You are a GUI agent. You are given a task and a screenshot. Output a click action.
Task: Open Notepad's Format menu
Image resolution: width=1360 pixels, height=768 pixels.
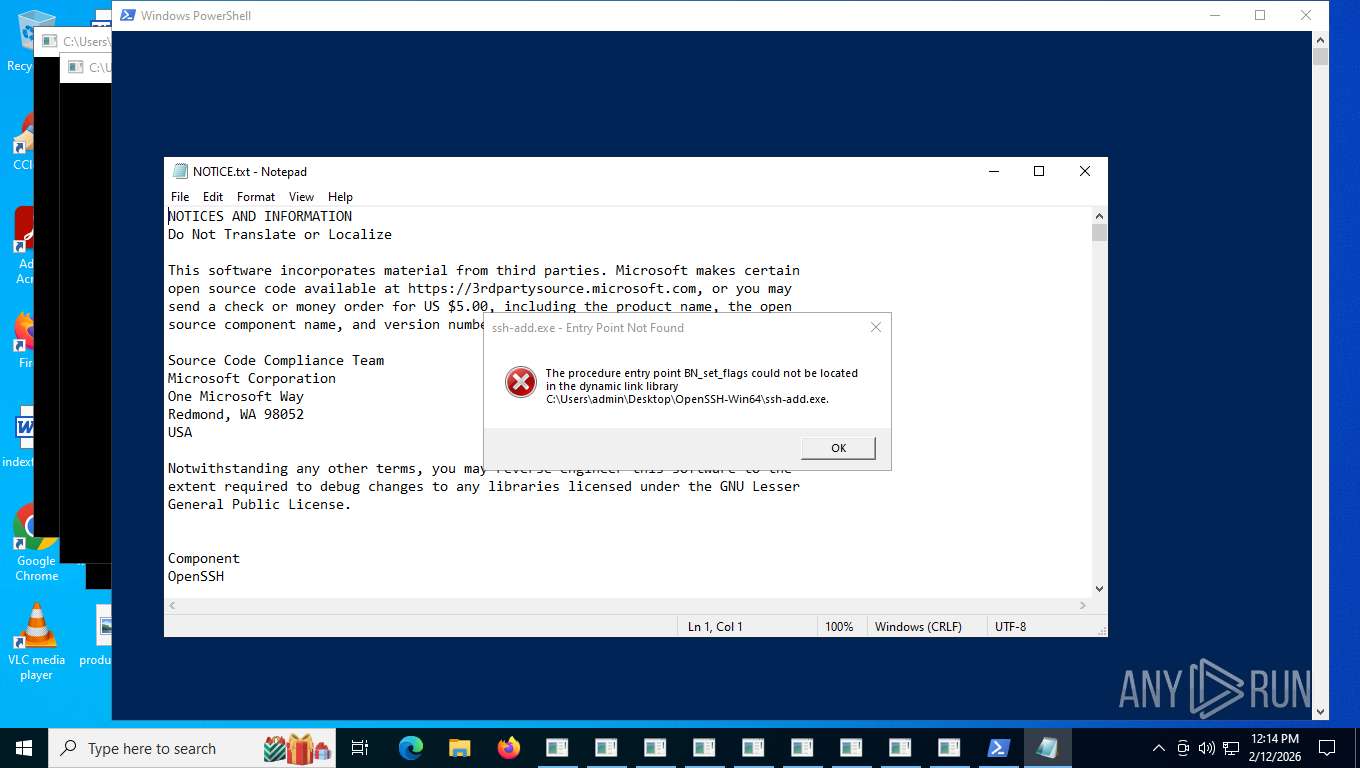(256, 197)
